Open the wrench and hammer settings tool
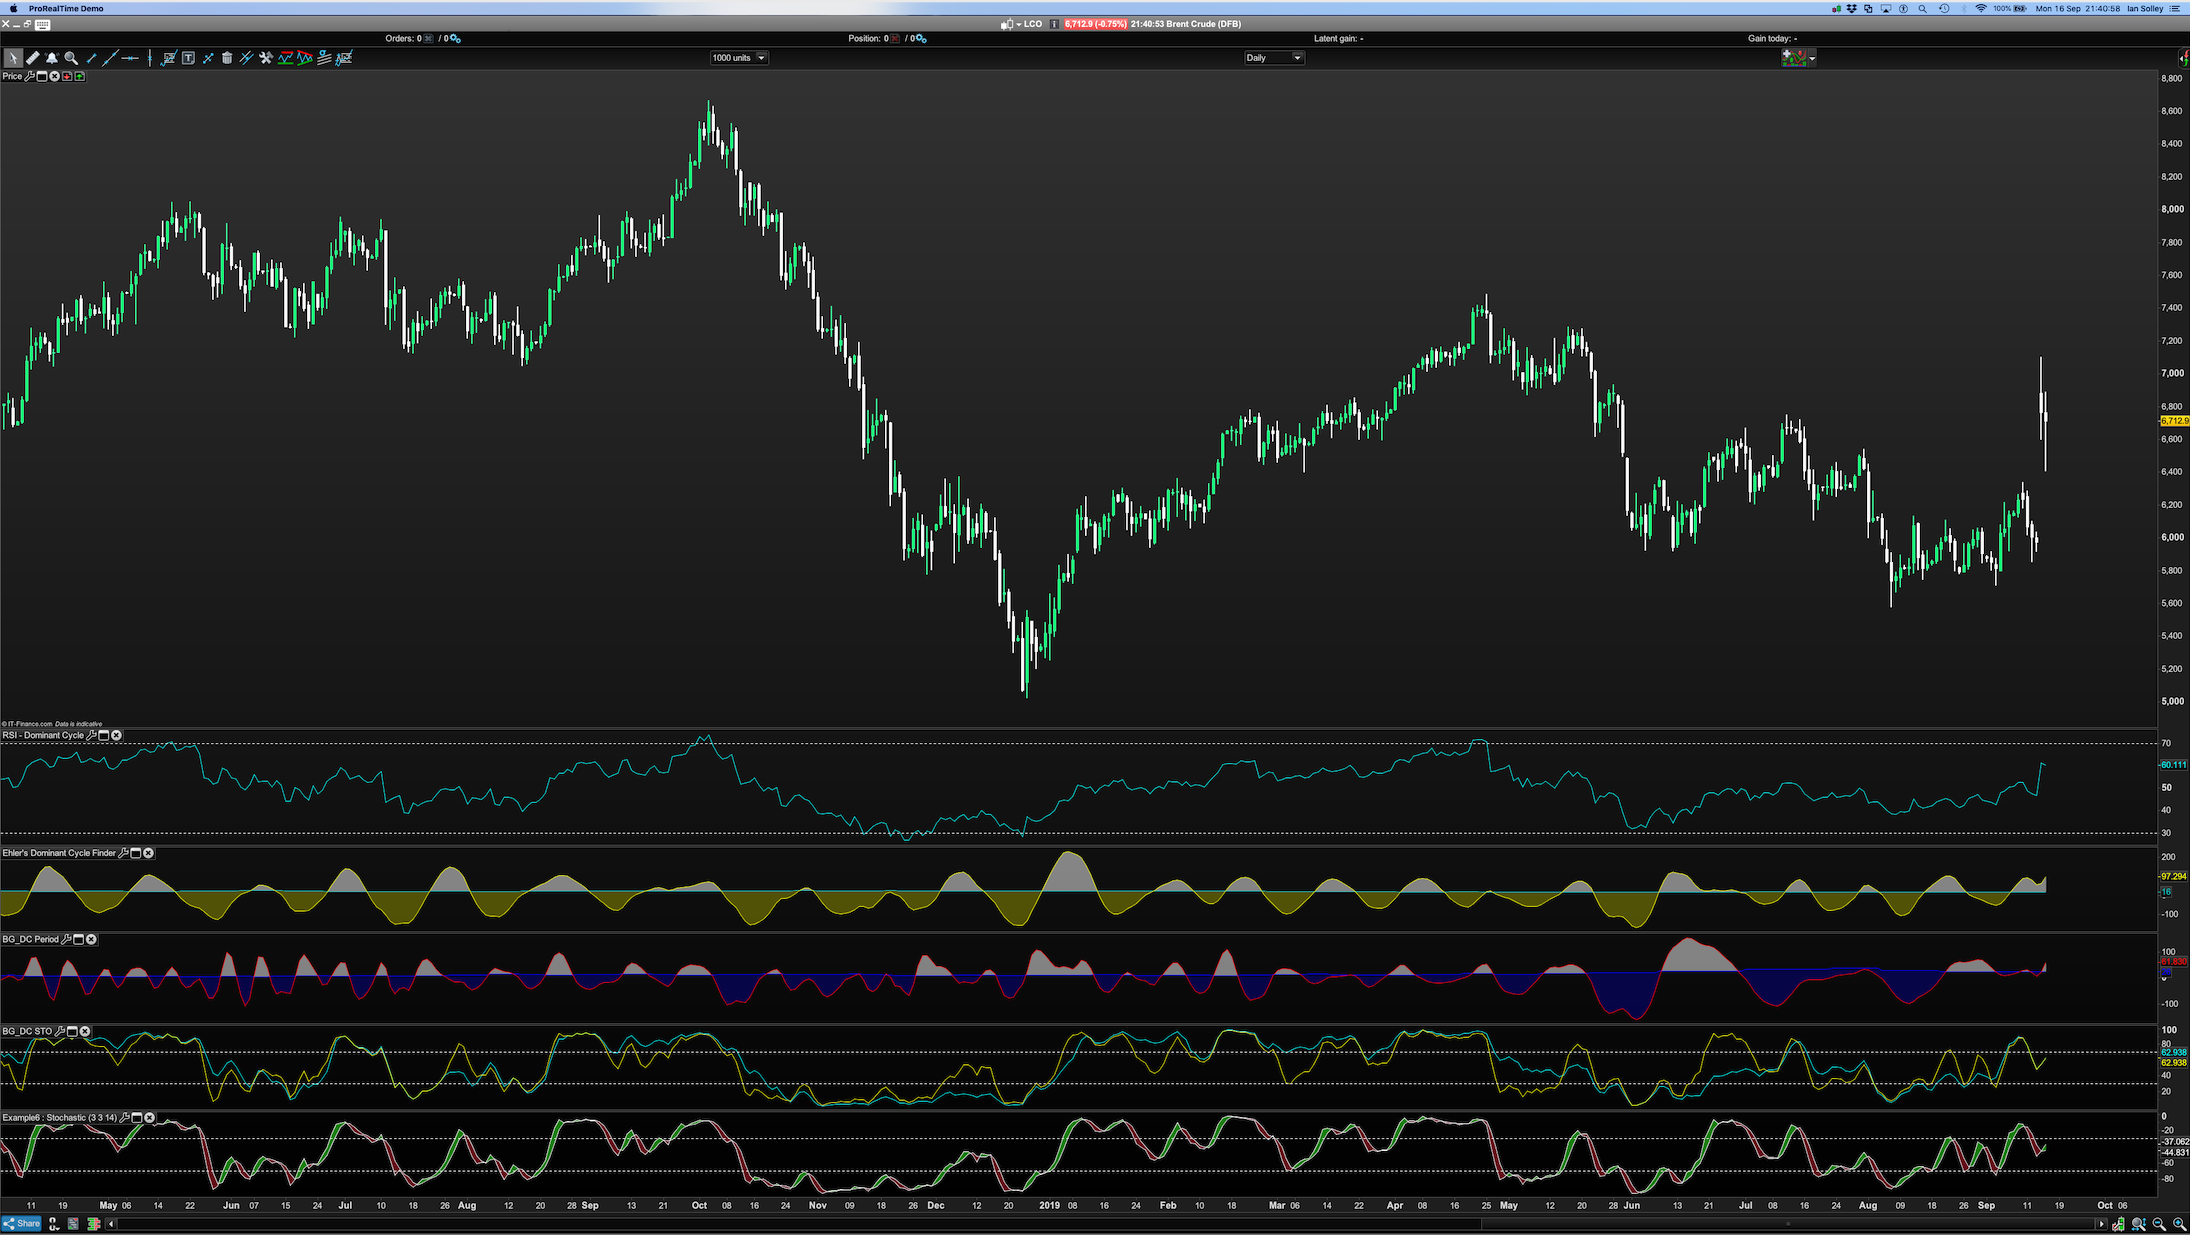2190x1235 pixels. (266, 58)
